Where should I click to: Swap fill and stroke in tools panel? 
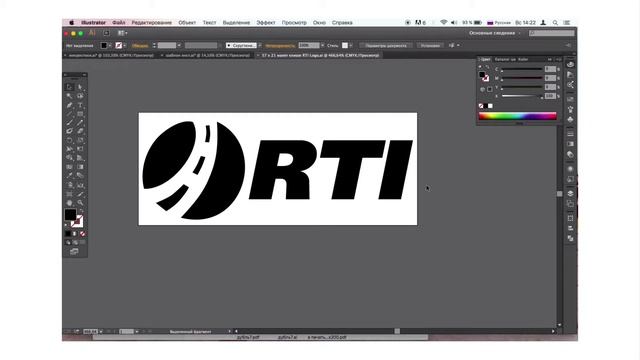point(81,211)
